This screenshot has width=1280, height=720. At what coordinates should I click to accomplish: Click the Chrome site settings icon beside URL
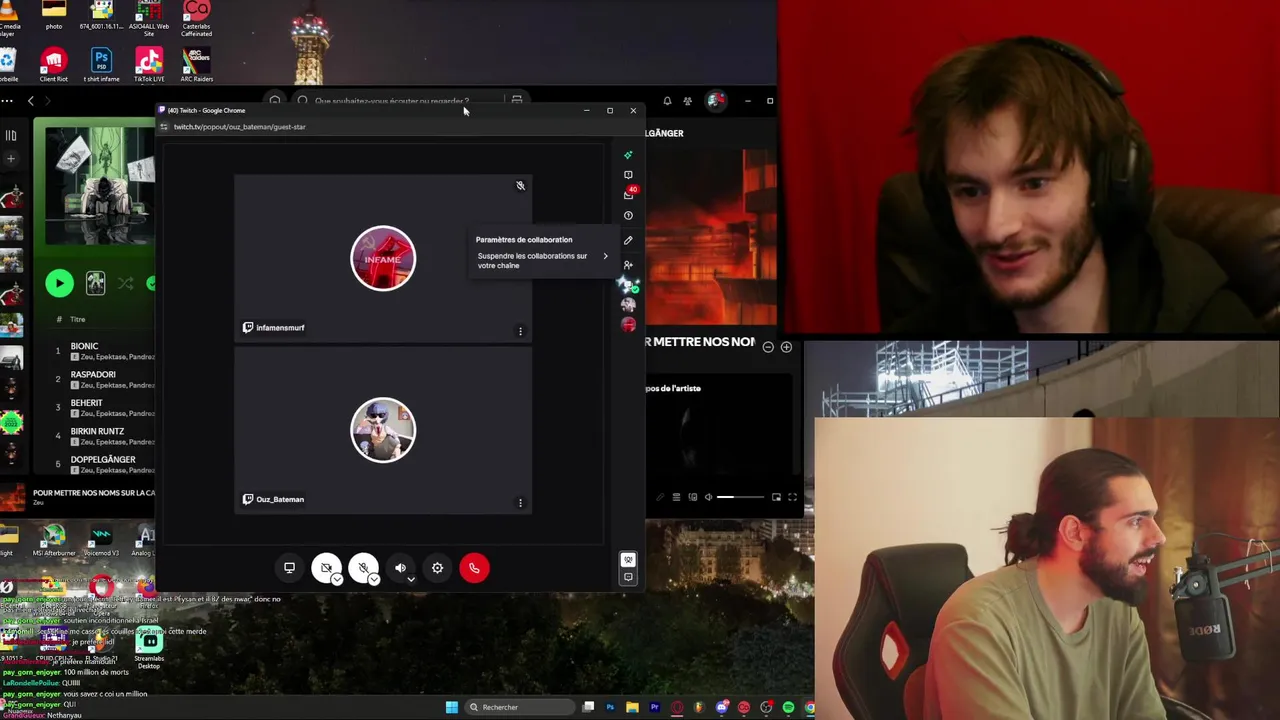164,127
